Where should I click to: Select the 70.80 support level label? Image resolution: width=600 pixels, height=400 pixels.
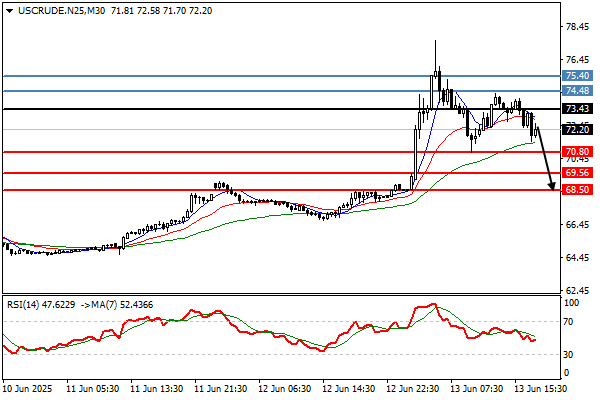pos(577,152)
